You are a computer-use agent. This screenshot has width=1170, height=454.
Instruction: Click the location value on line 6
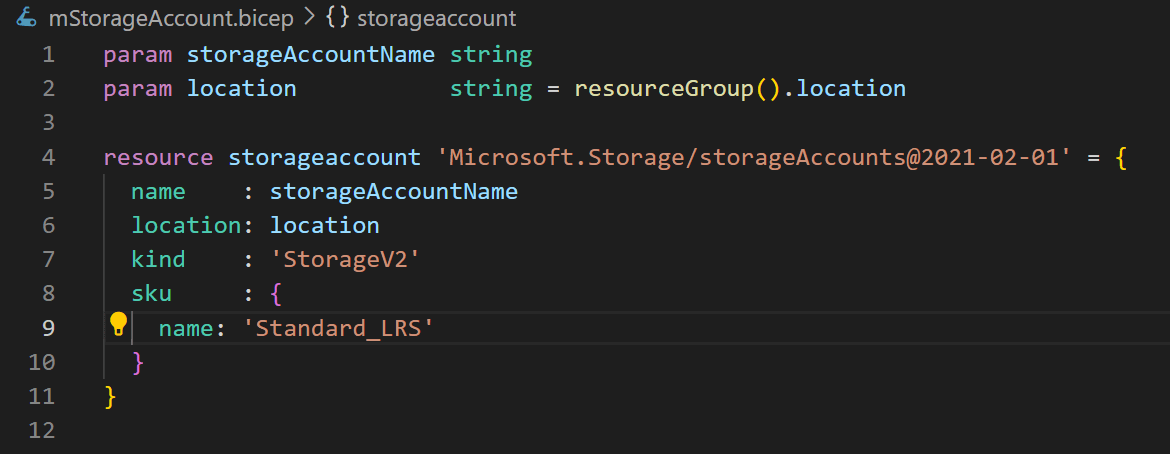(325, 226)
